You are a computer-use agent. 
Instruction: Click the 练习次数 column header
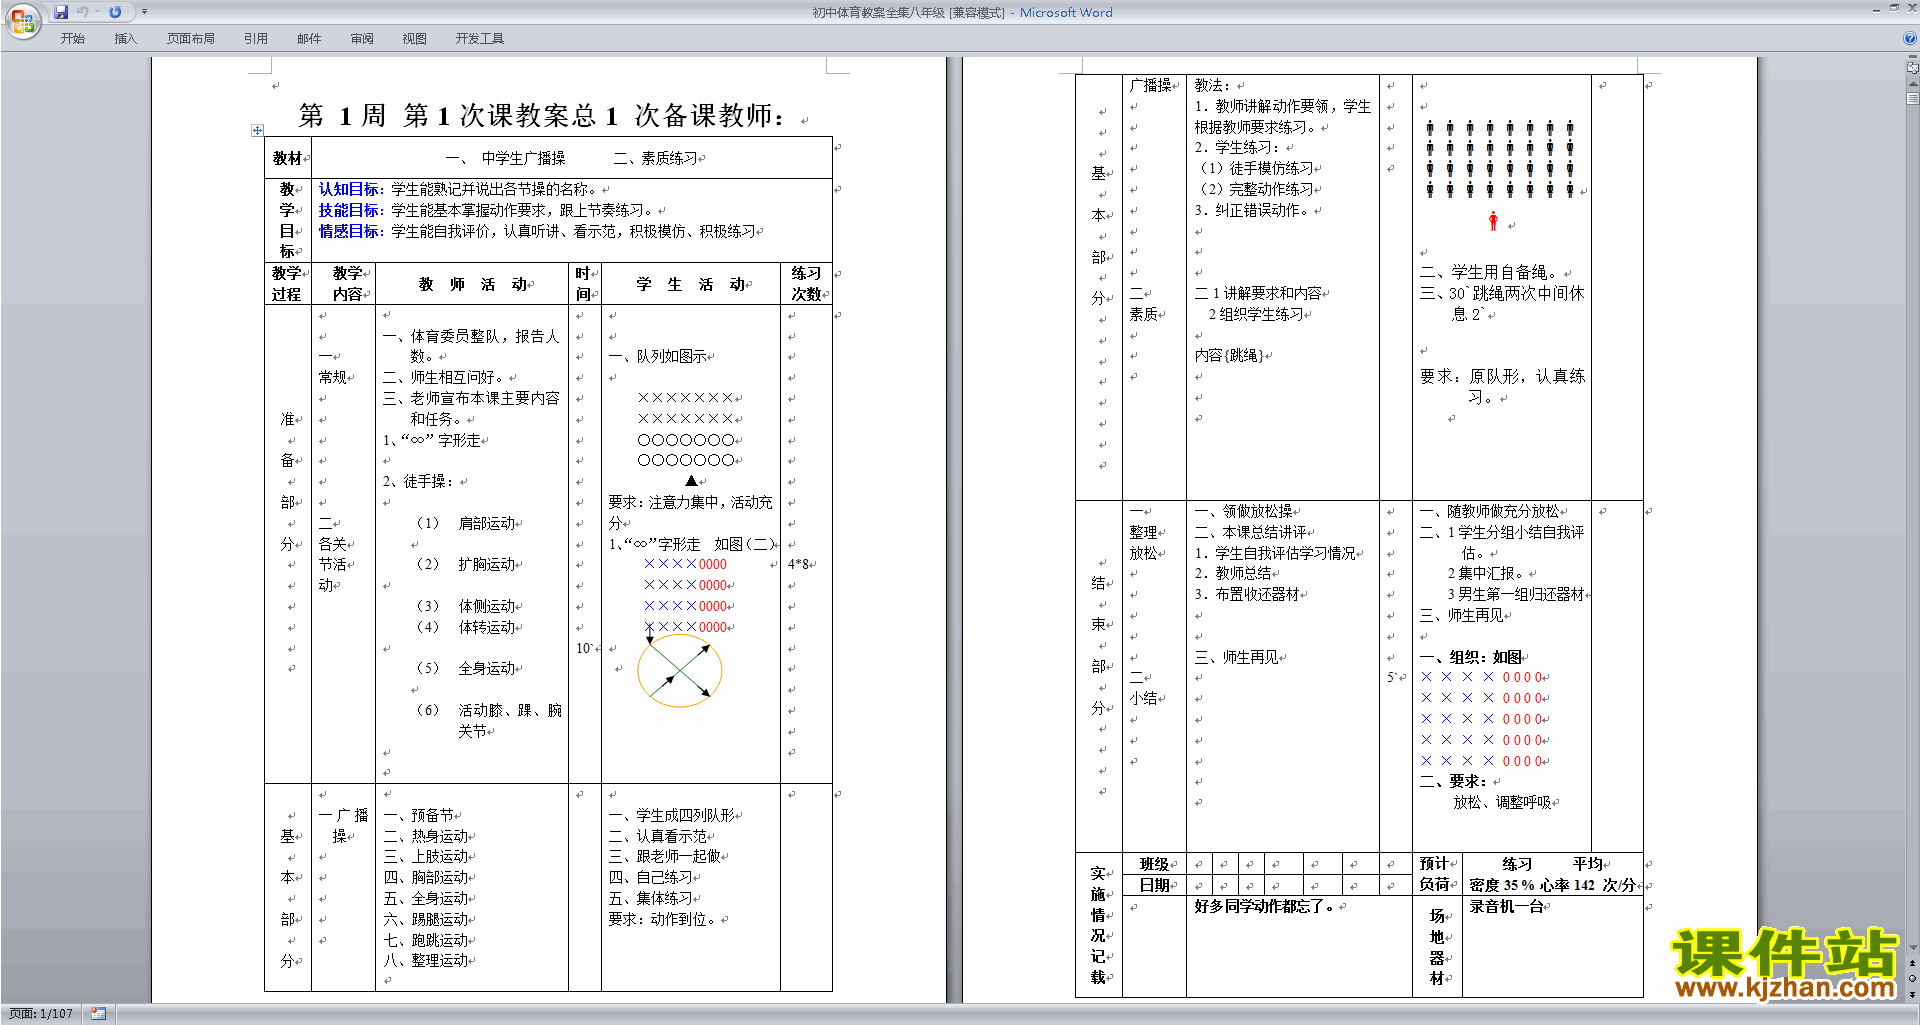[x=807, y=284]
